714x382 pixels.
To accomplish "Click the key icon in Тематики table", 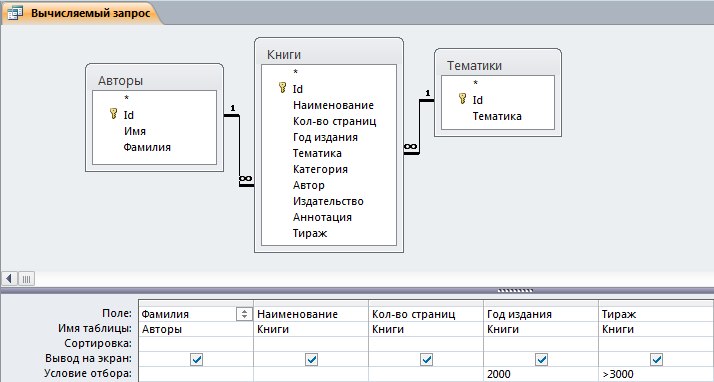I will click(x=462, y=99).
